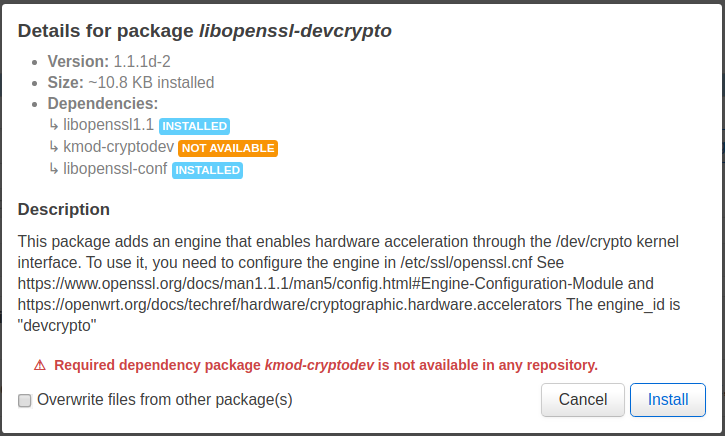Click the 'Overwrite files from other package(s)' label

click(x=165, y=399)
